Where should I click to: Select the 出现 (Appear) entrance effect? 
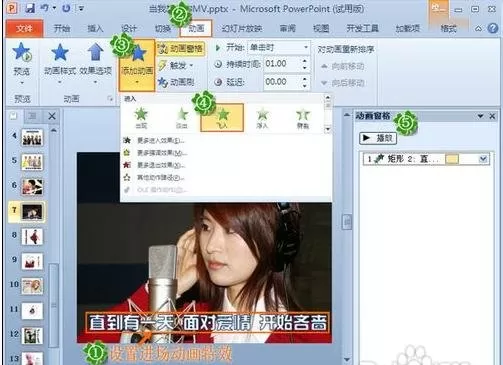[141, 118]
